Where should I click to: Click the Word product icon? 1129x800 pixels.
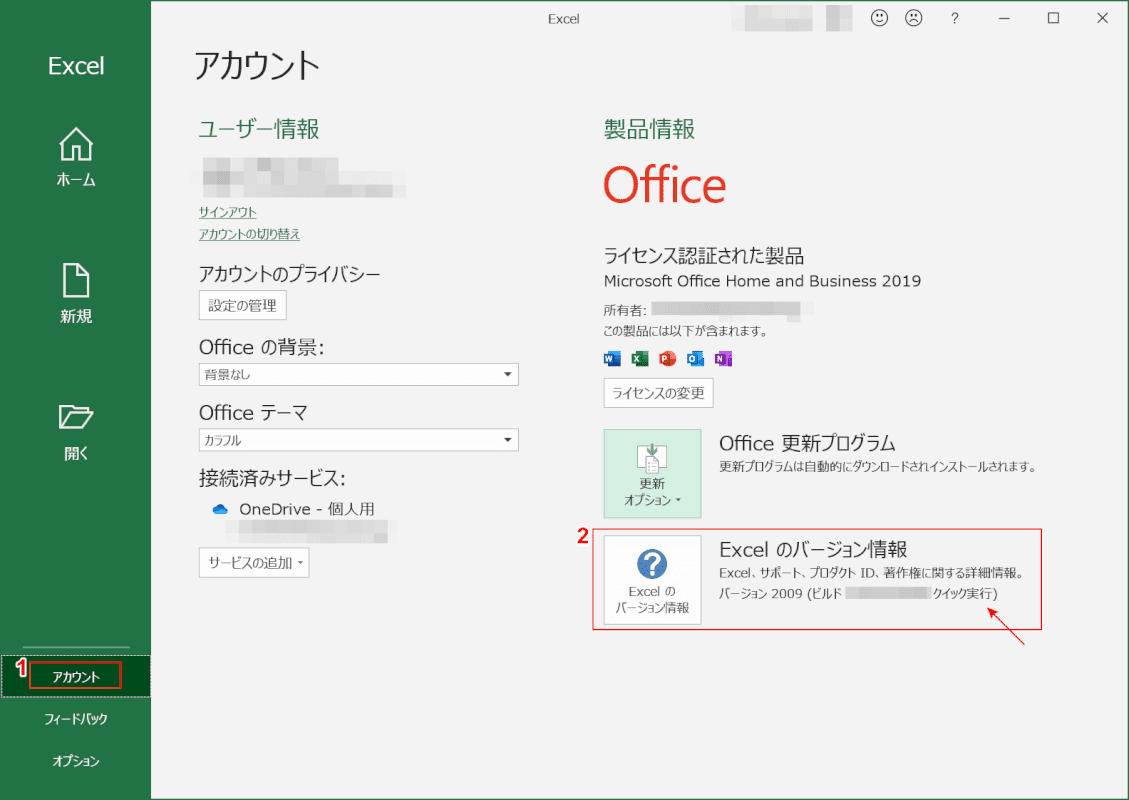coord(612,358)
